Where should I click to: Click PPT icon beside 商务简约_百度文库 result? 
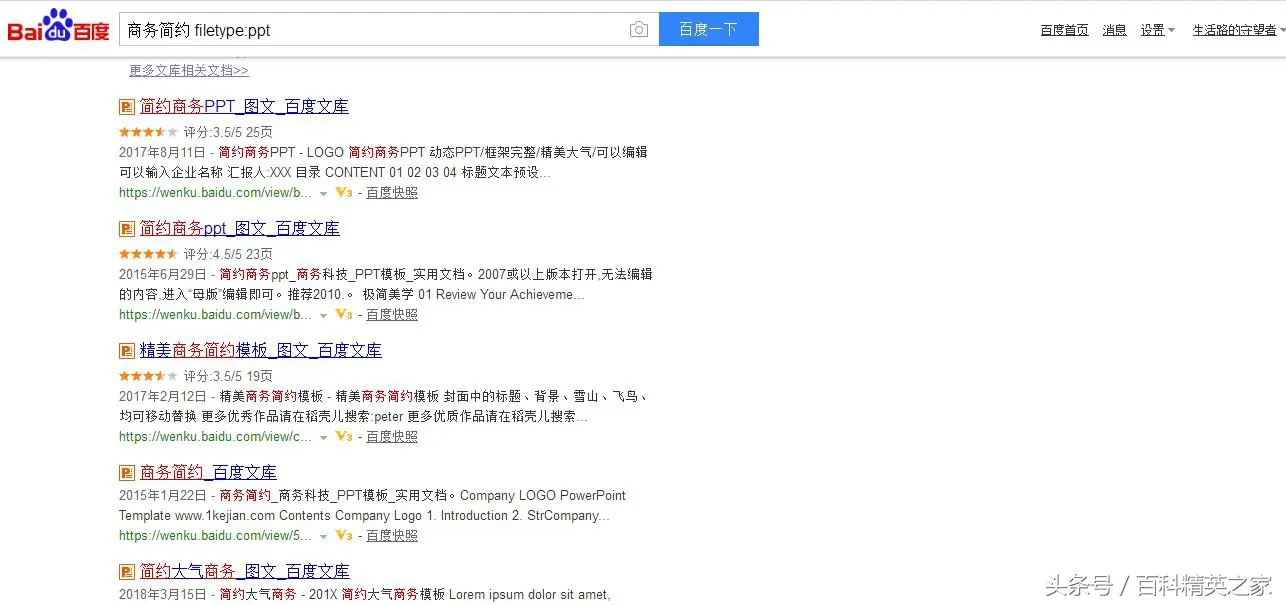click(x=127, y=473)
